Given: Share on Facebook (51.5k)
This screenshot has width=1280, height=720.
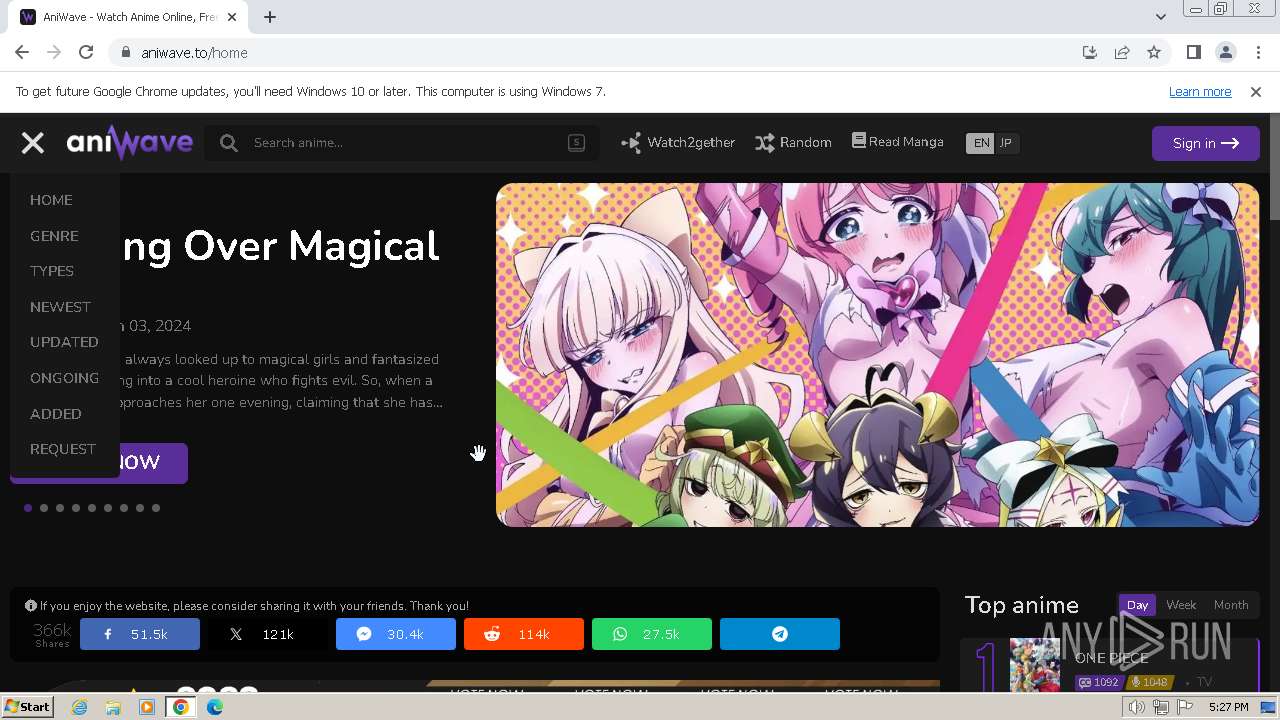Looking at the screenshot, I should [x=140, y=634].
